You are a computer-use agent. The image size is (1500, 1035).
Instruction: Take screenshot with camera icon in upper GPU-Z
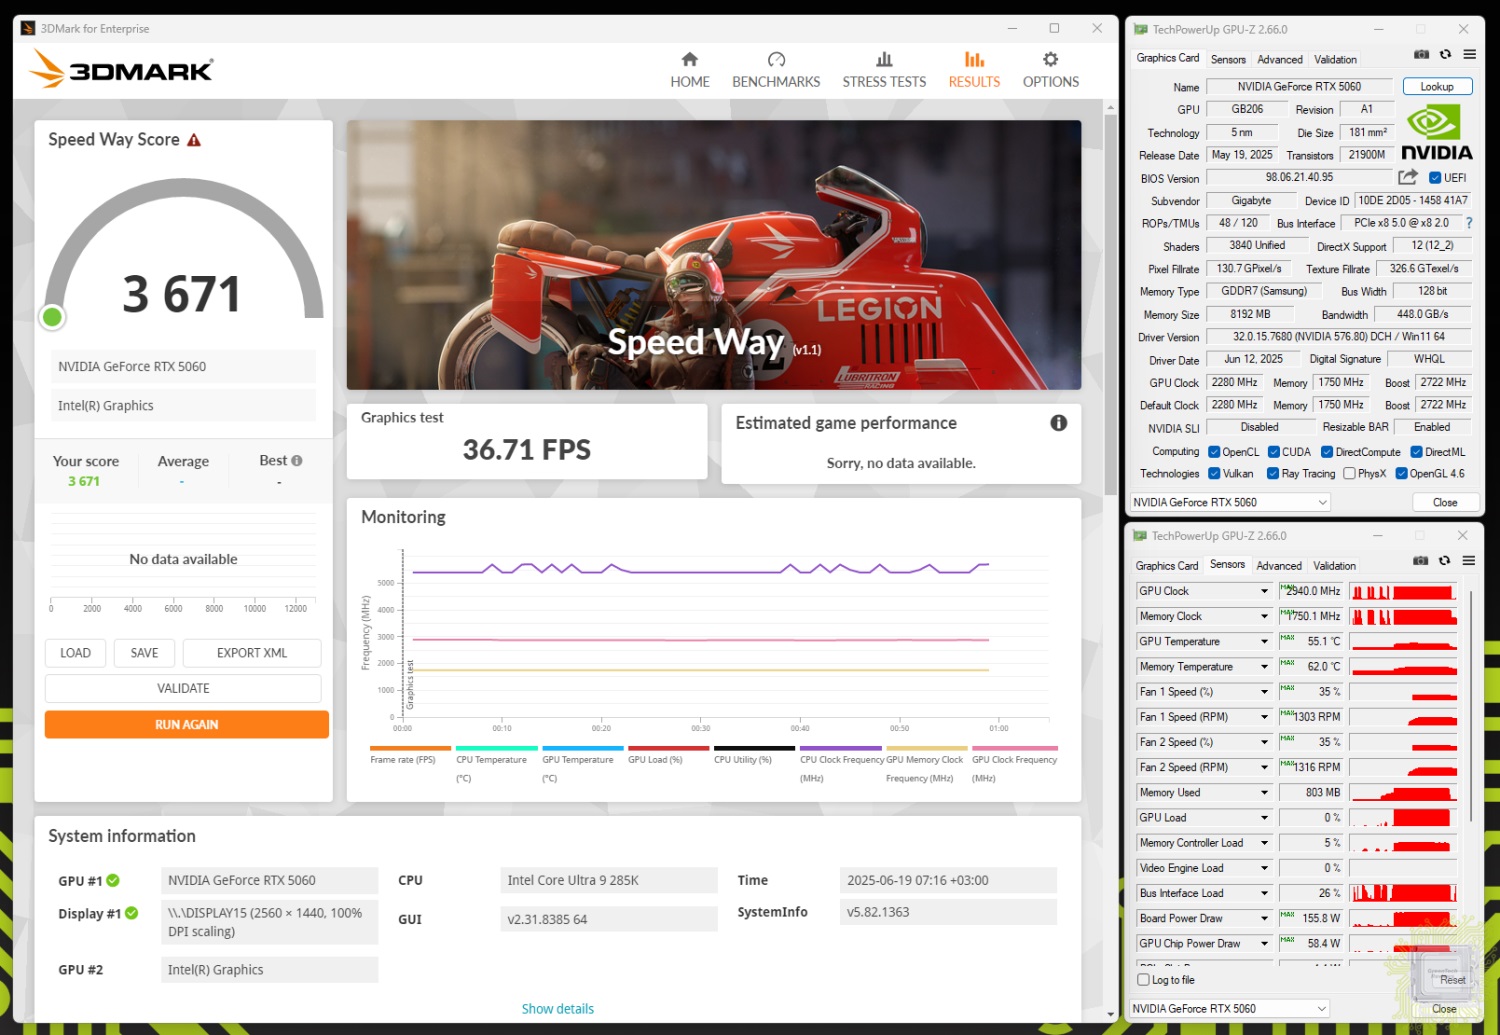coord(1421,55)
